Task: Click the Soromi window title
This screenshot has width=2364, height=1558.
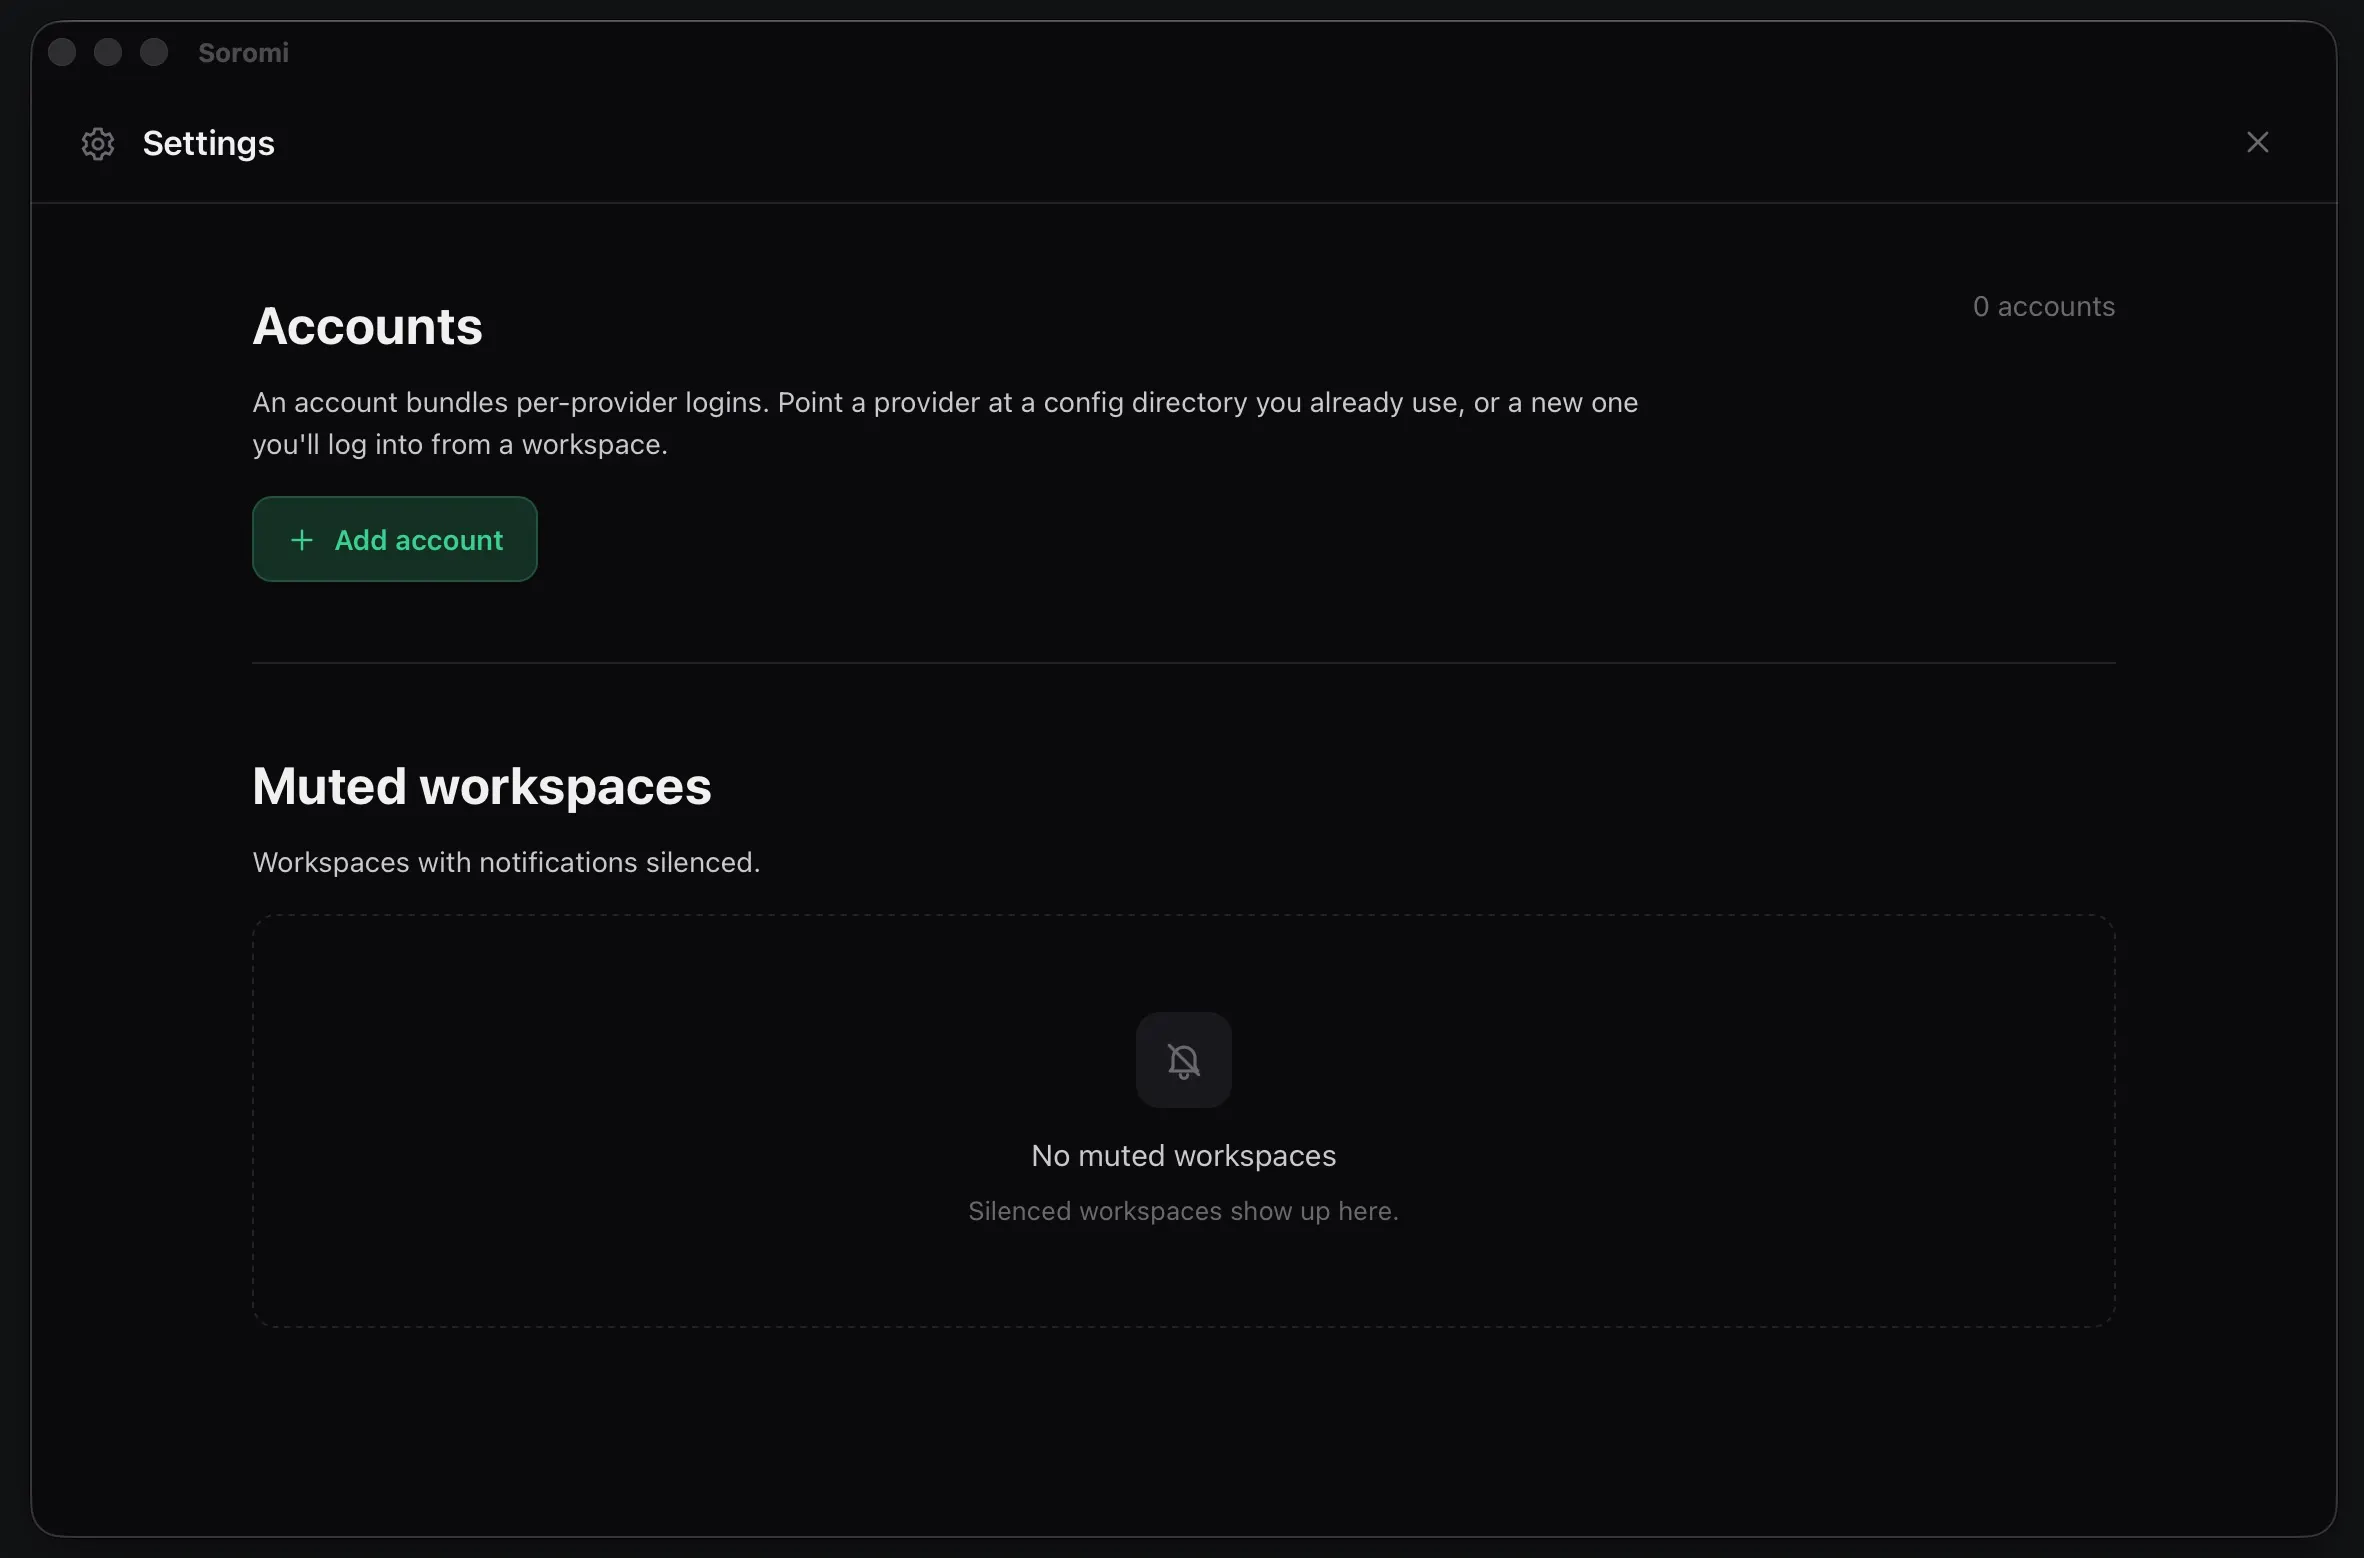Action: pos(243,52)
